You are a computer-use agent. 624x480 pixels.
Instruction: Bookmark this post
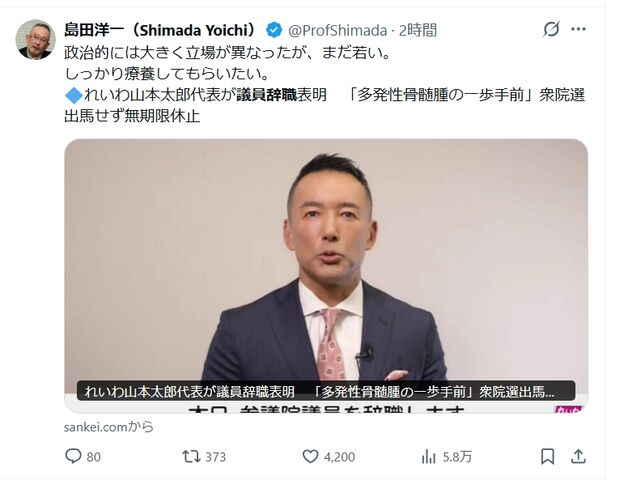[548, 457]
